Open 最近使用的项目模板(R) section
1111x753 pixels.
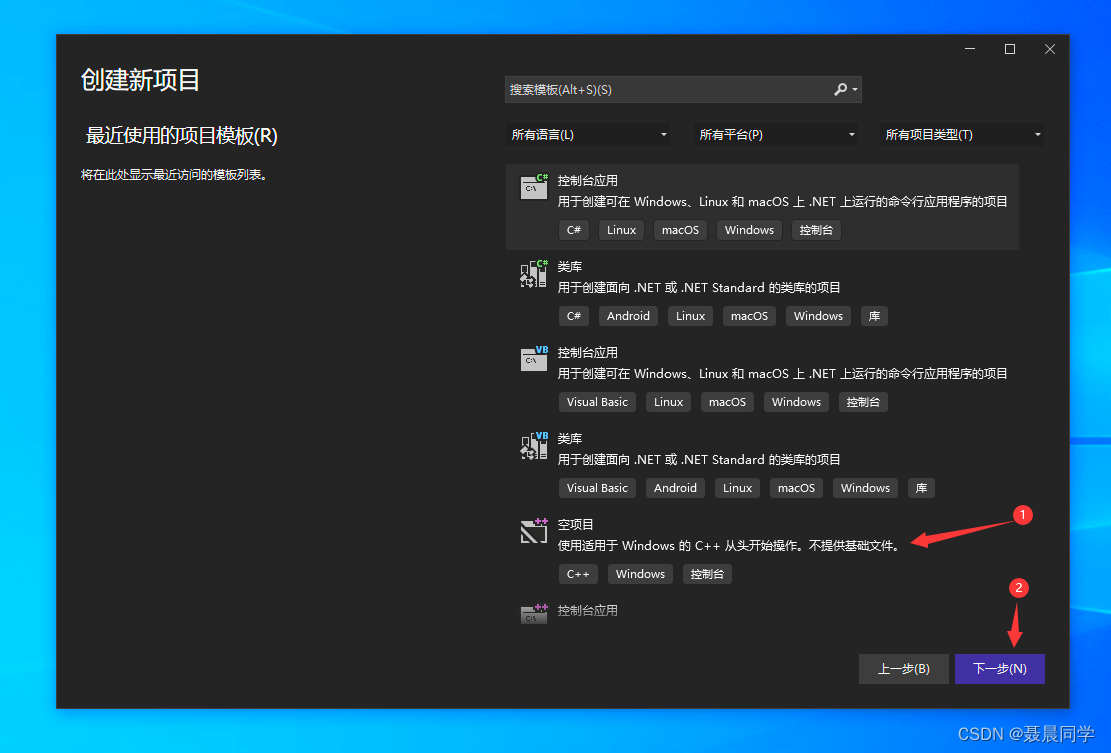(x=183, y=135)
